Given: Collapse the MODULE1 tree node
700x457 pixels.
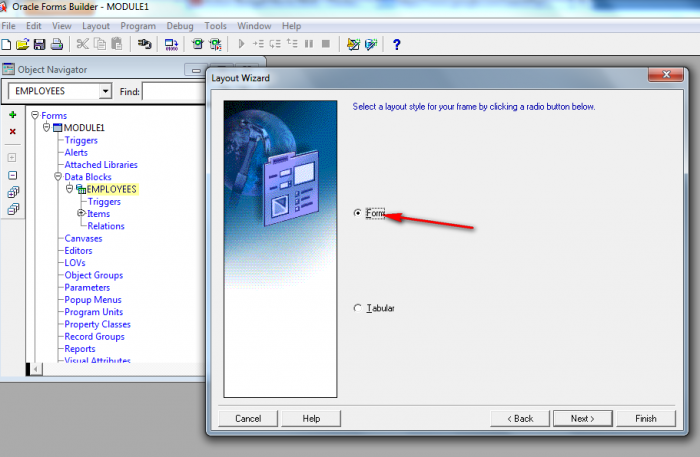Looking at the screenshot, I should click(x=46, y=127).
